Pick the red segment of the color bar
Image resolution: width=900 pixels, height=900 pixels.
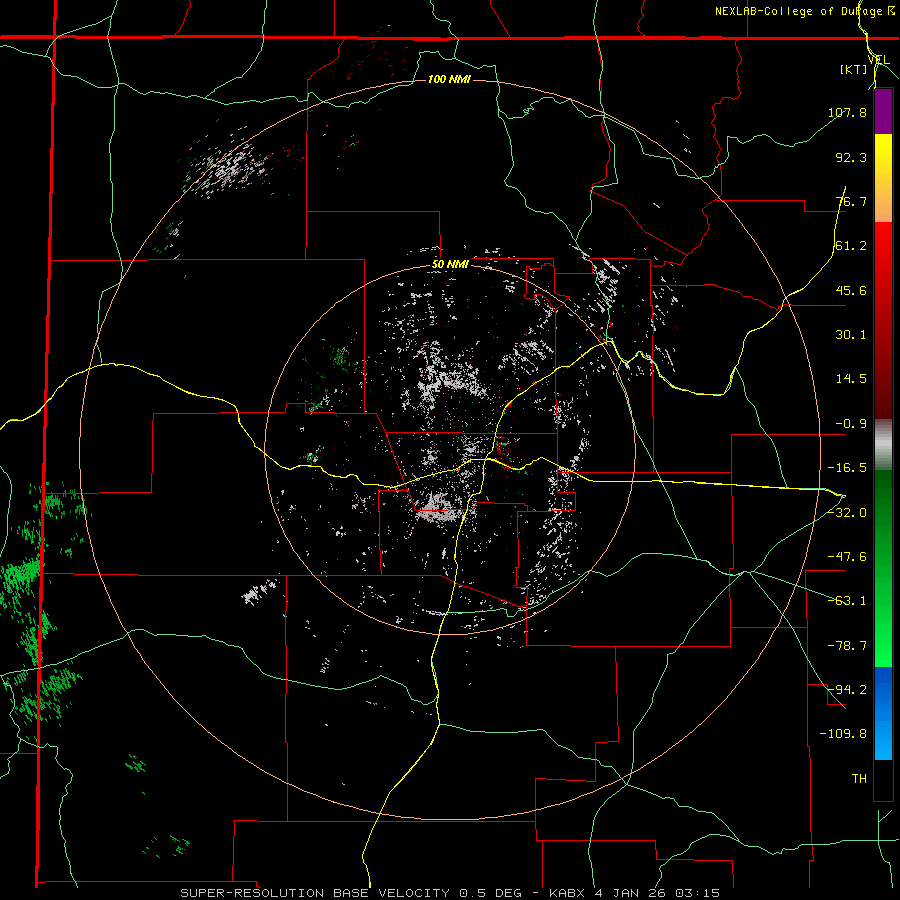tap(883, 320)
